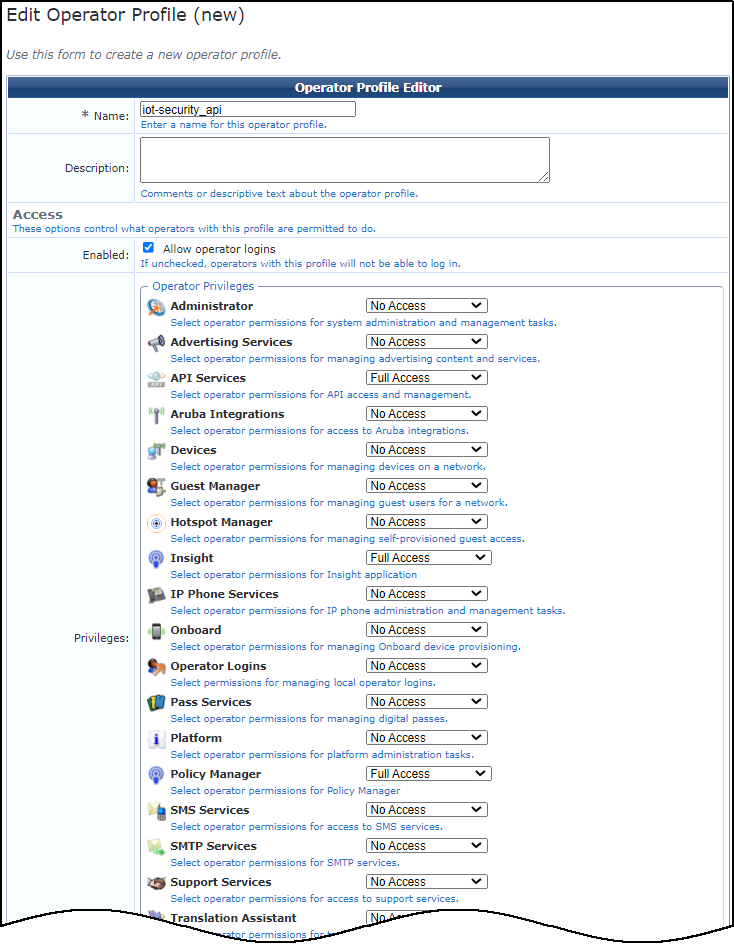Click the Onboard device icon
The height and width of the screenshot is (944, 734).
156,631
